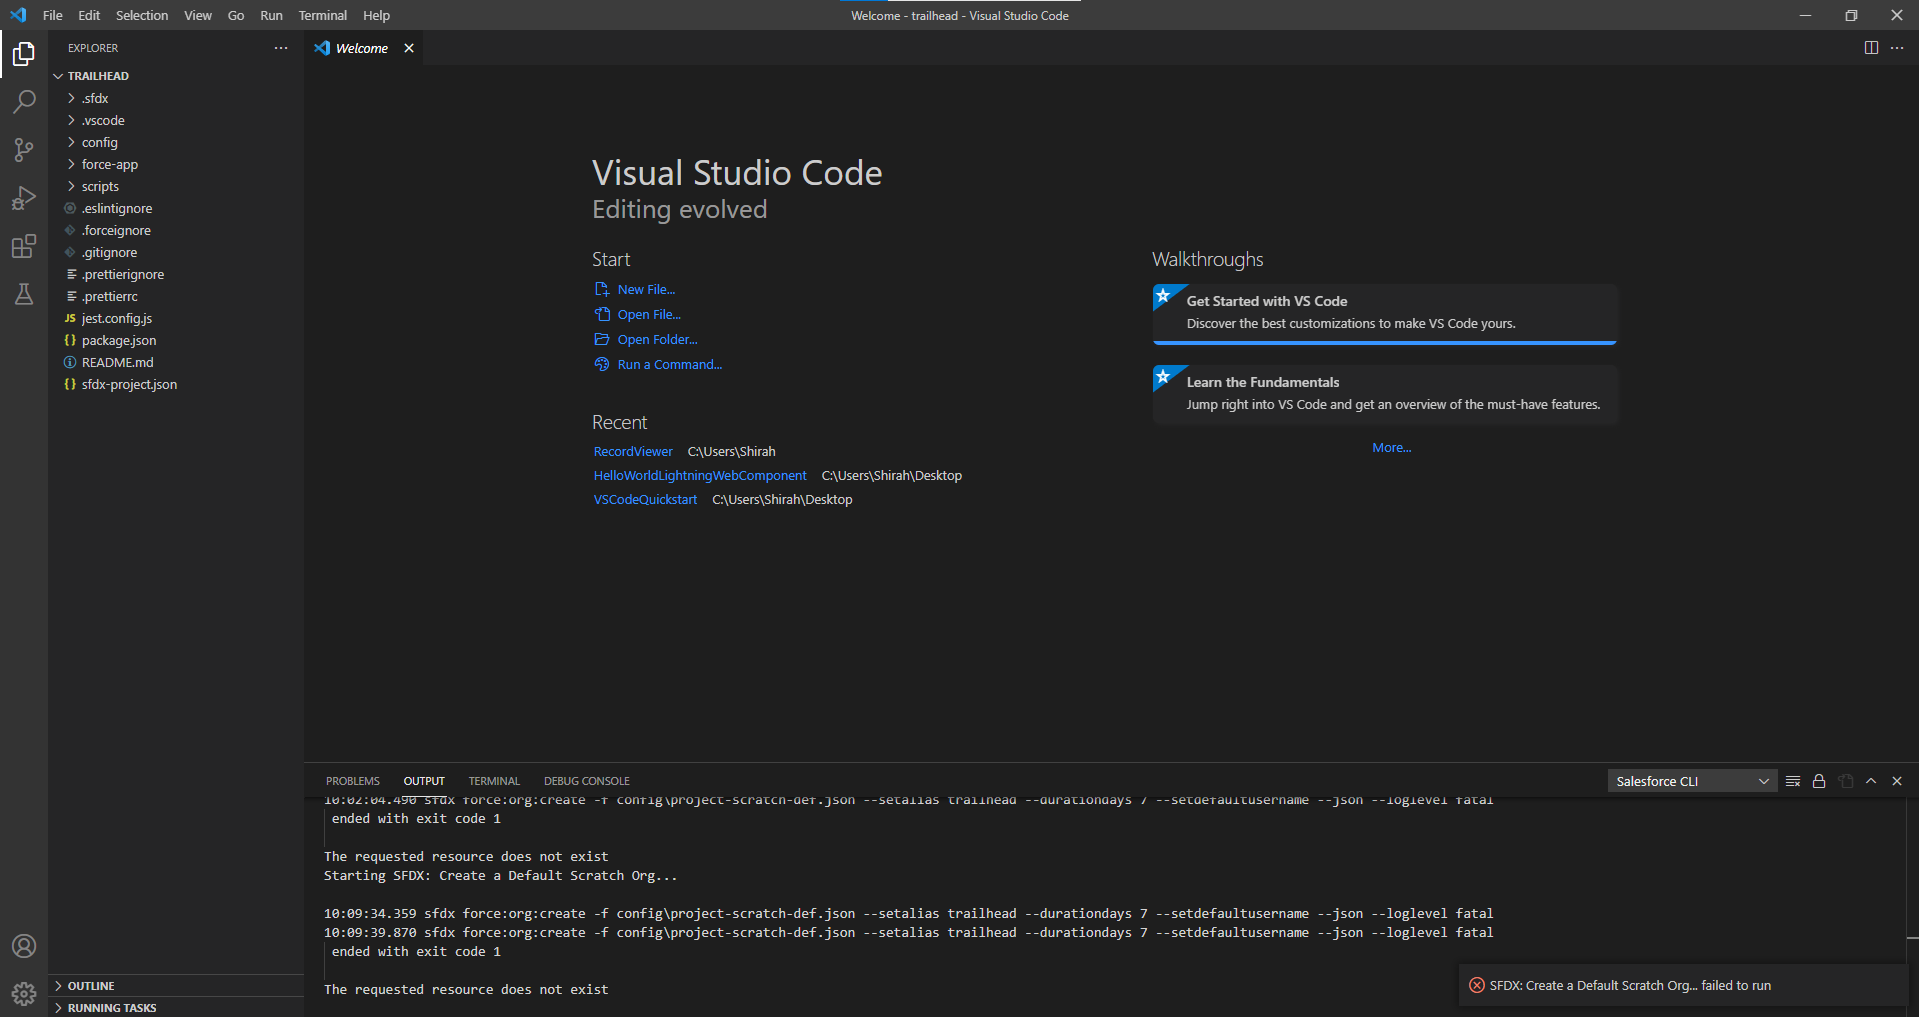Maximize the panel size with the chevron
Screen dimensions: 1919x1017
tap(1871, 781)
